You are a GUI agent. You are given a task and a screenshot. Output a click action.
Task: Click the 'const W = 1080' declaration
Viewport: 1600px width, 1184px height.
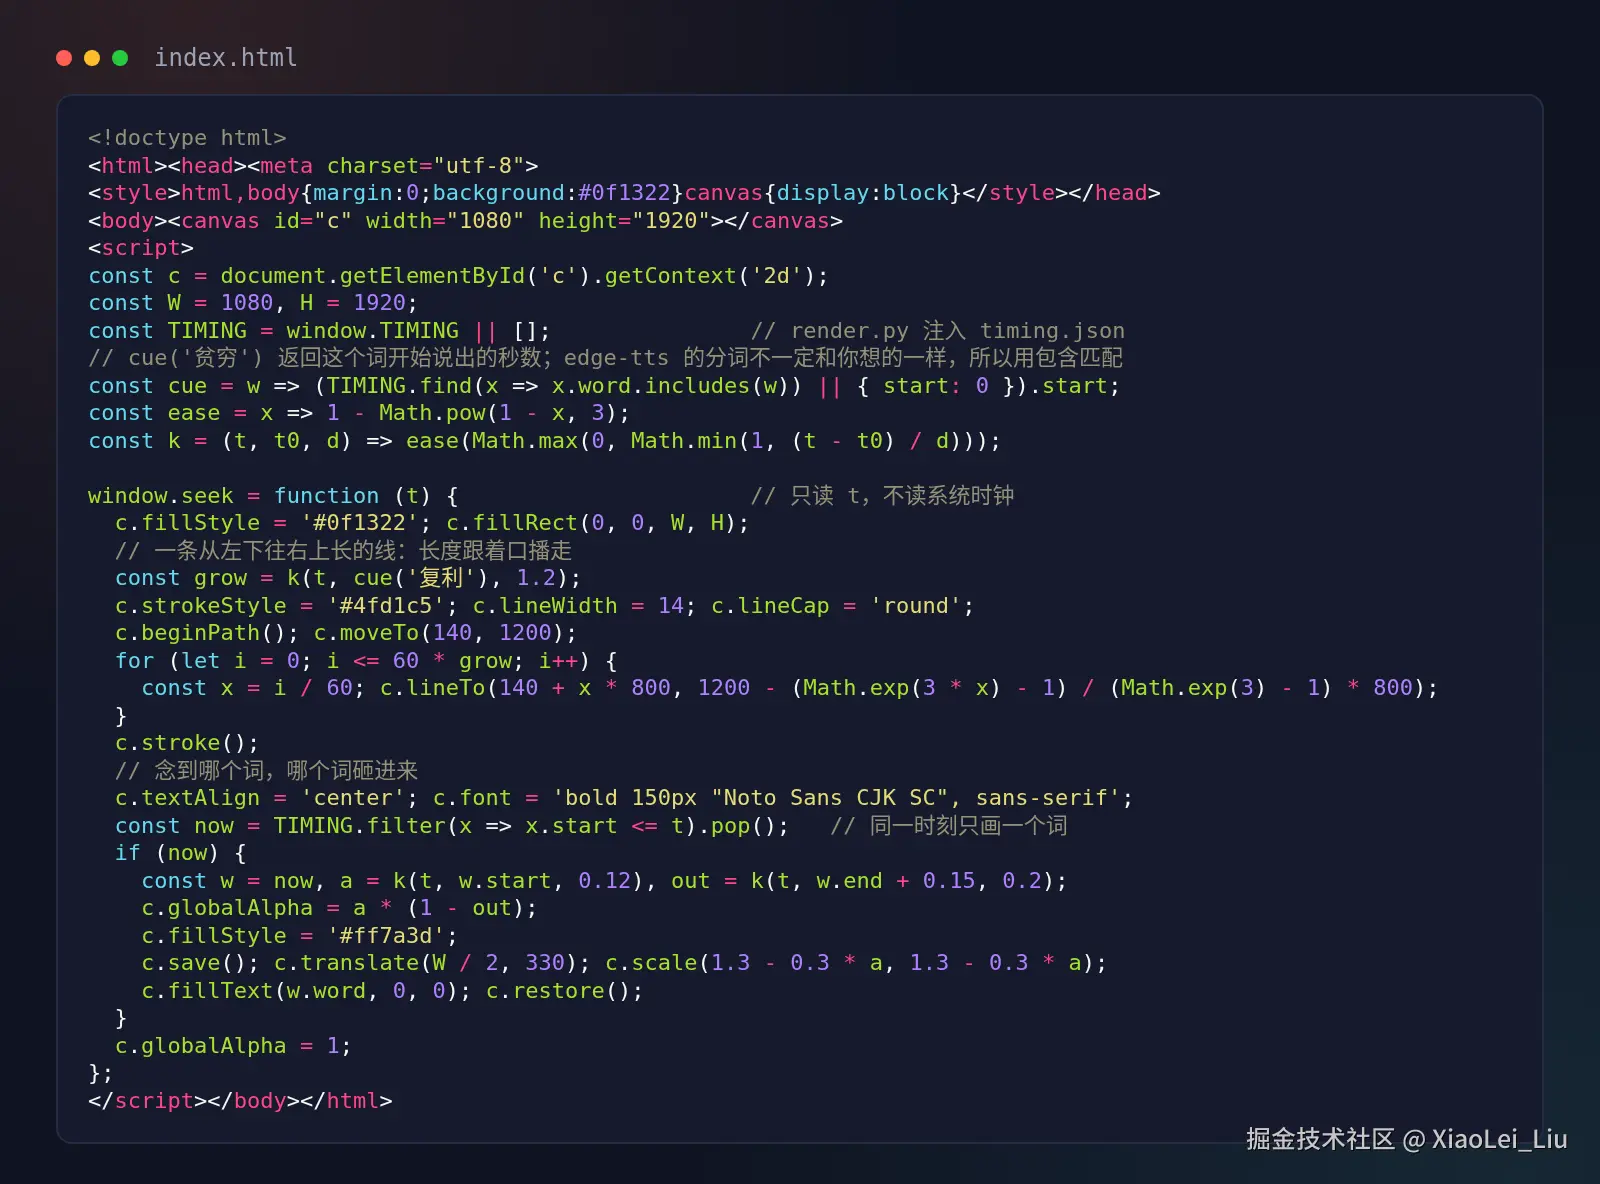point(180,303)
